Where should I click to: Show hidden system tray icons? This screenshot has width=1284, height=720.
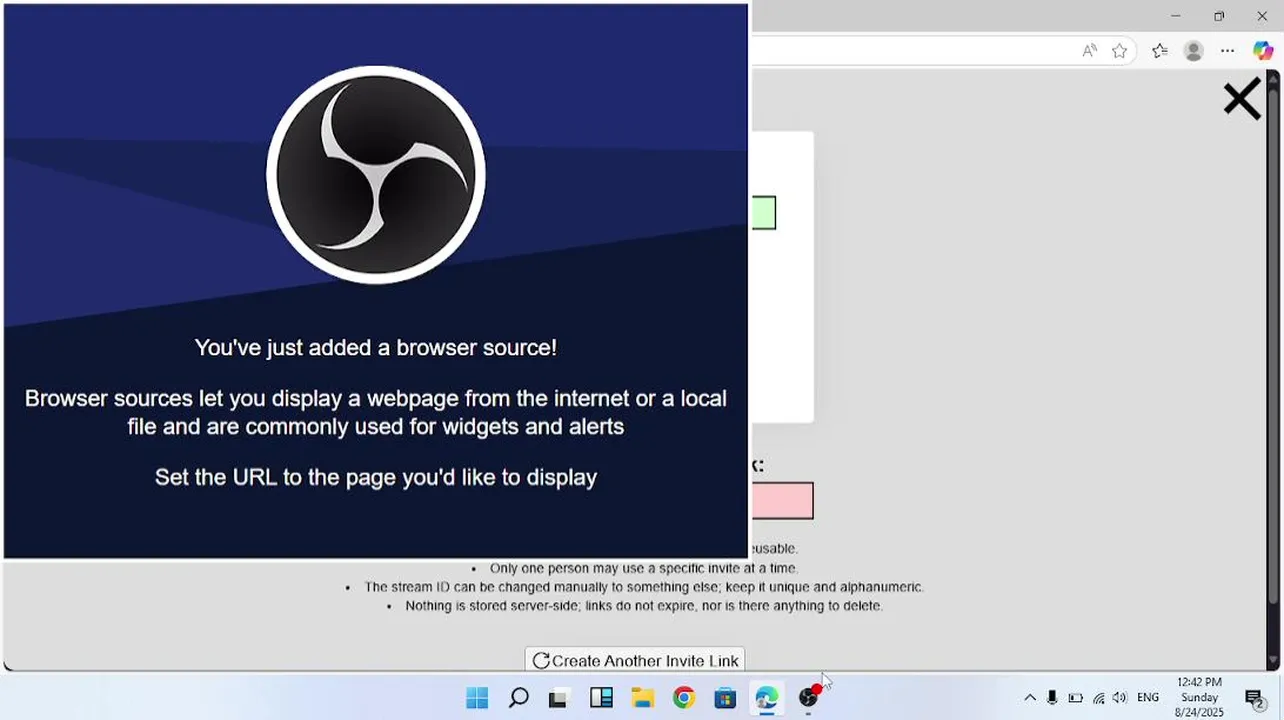pyautogui.click(x=1030, y=698)
